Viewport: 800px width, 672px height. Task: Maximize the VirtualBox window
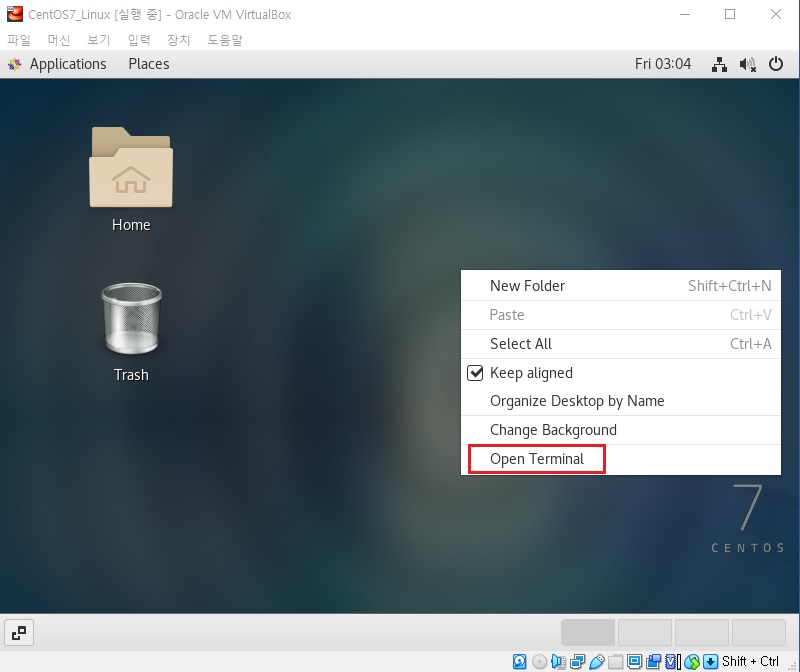tap(730, 14)
